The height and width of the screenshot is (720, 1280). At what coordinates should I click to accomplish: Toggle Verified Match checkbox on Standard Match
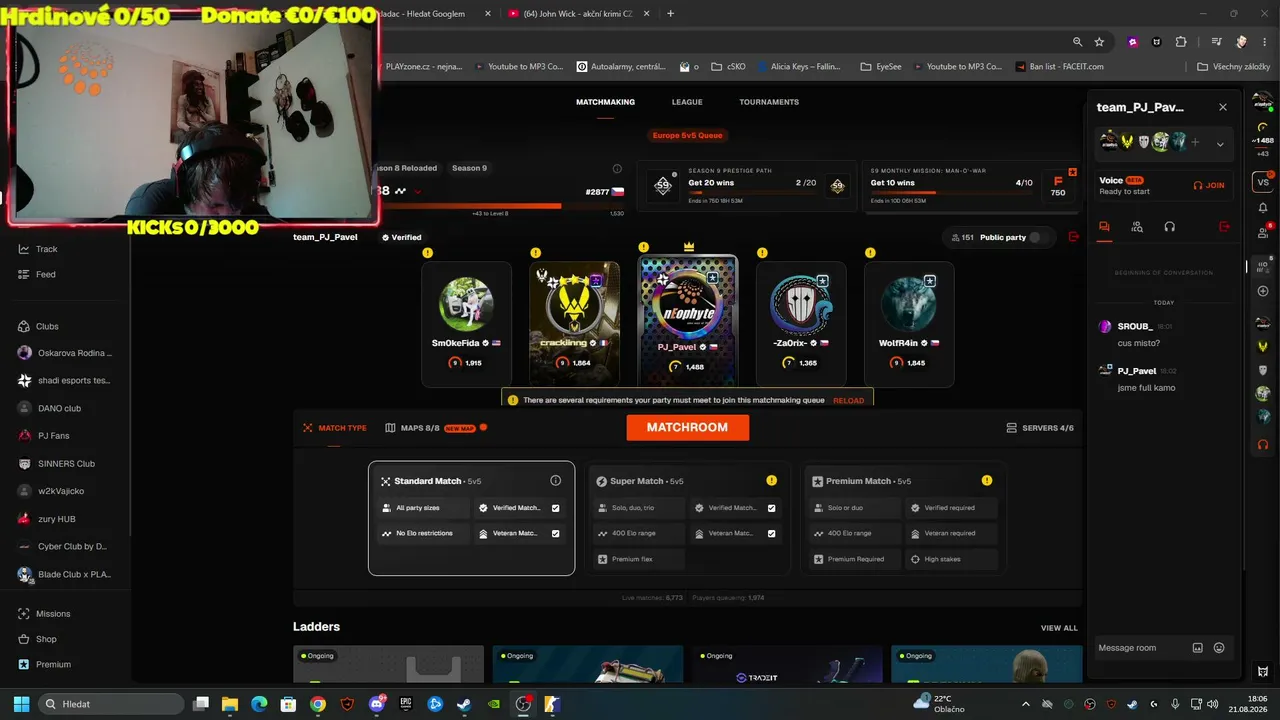tap(556, 508)
